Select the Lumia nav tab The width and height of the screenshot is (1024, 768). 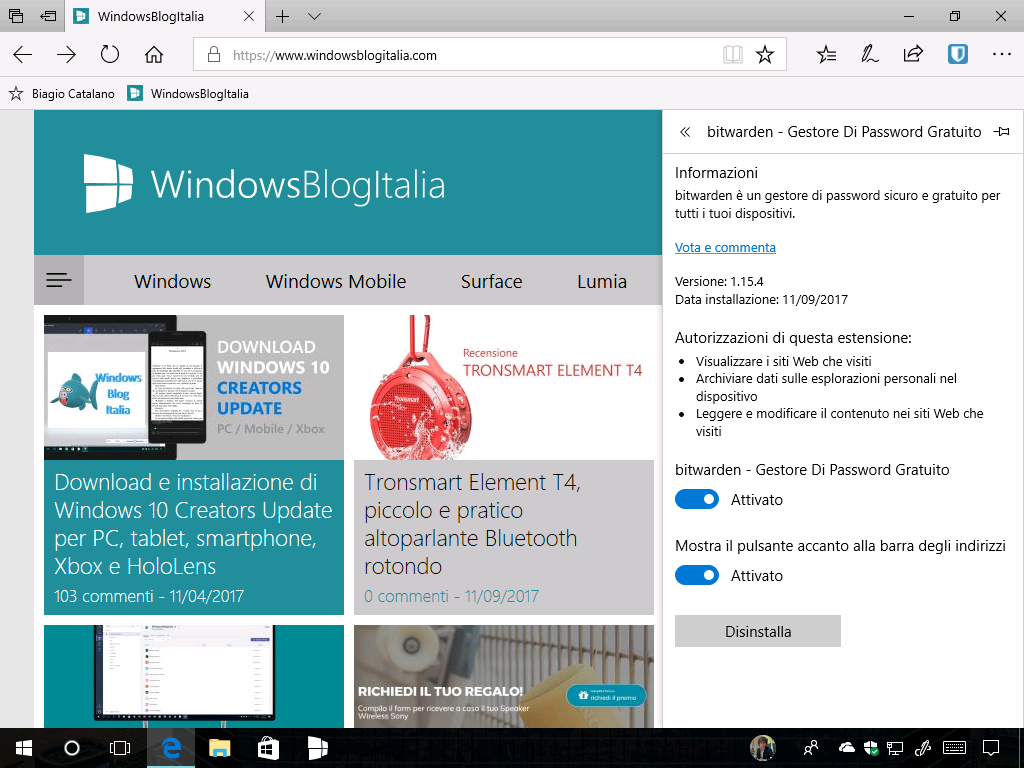coord(602,281)
